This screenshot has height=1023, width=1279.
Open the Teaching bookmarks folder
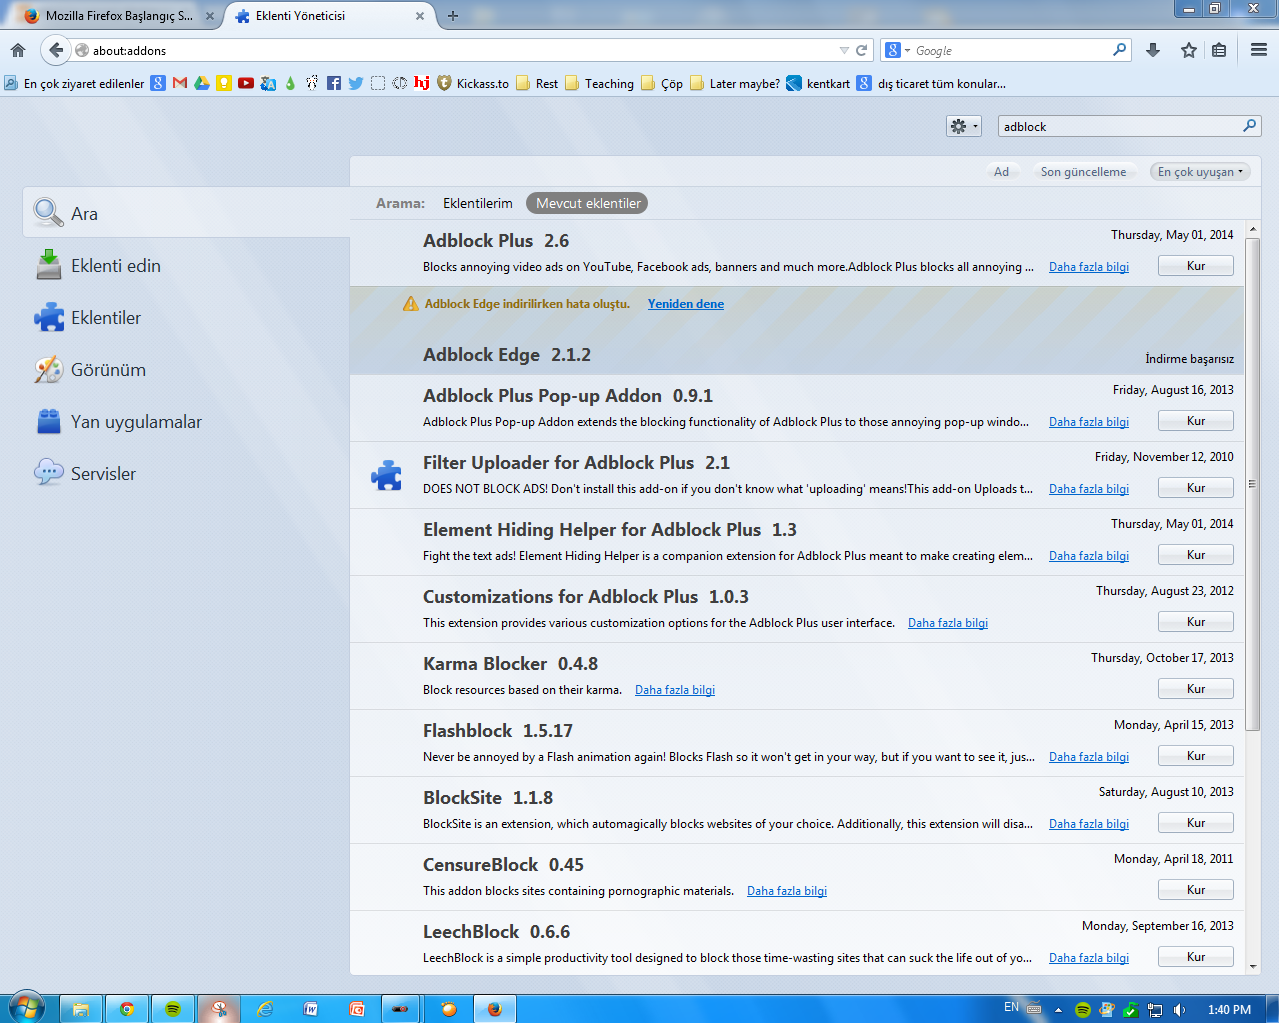click(599, 83)
